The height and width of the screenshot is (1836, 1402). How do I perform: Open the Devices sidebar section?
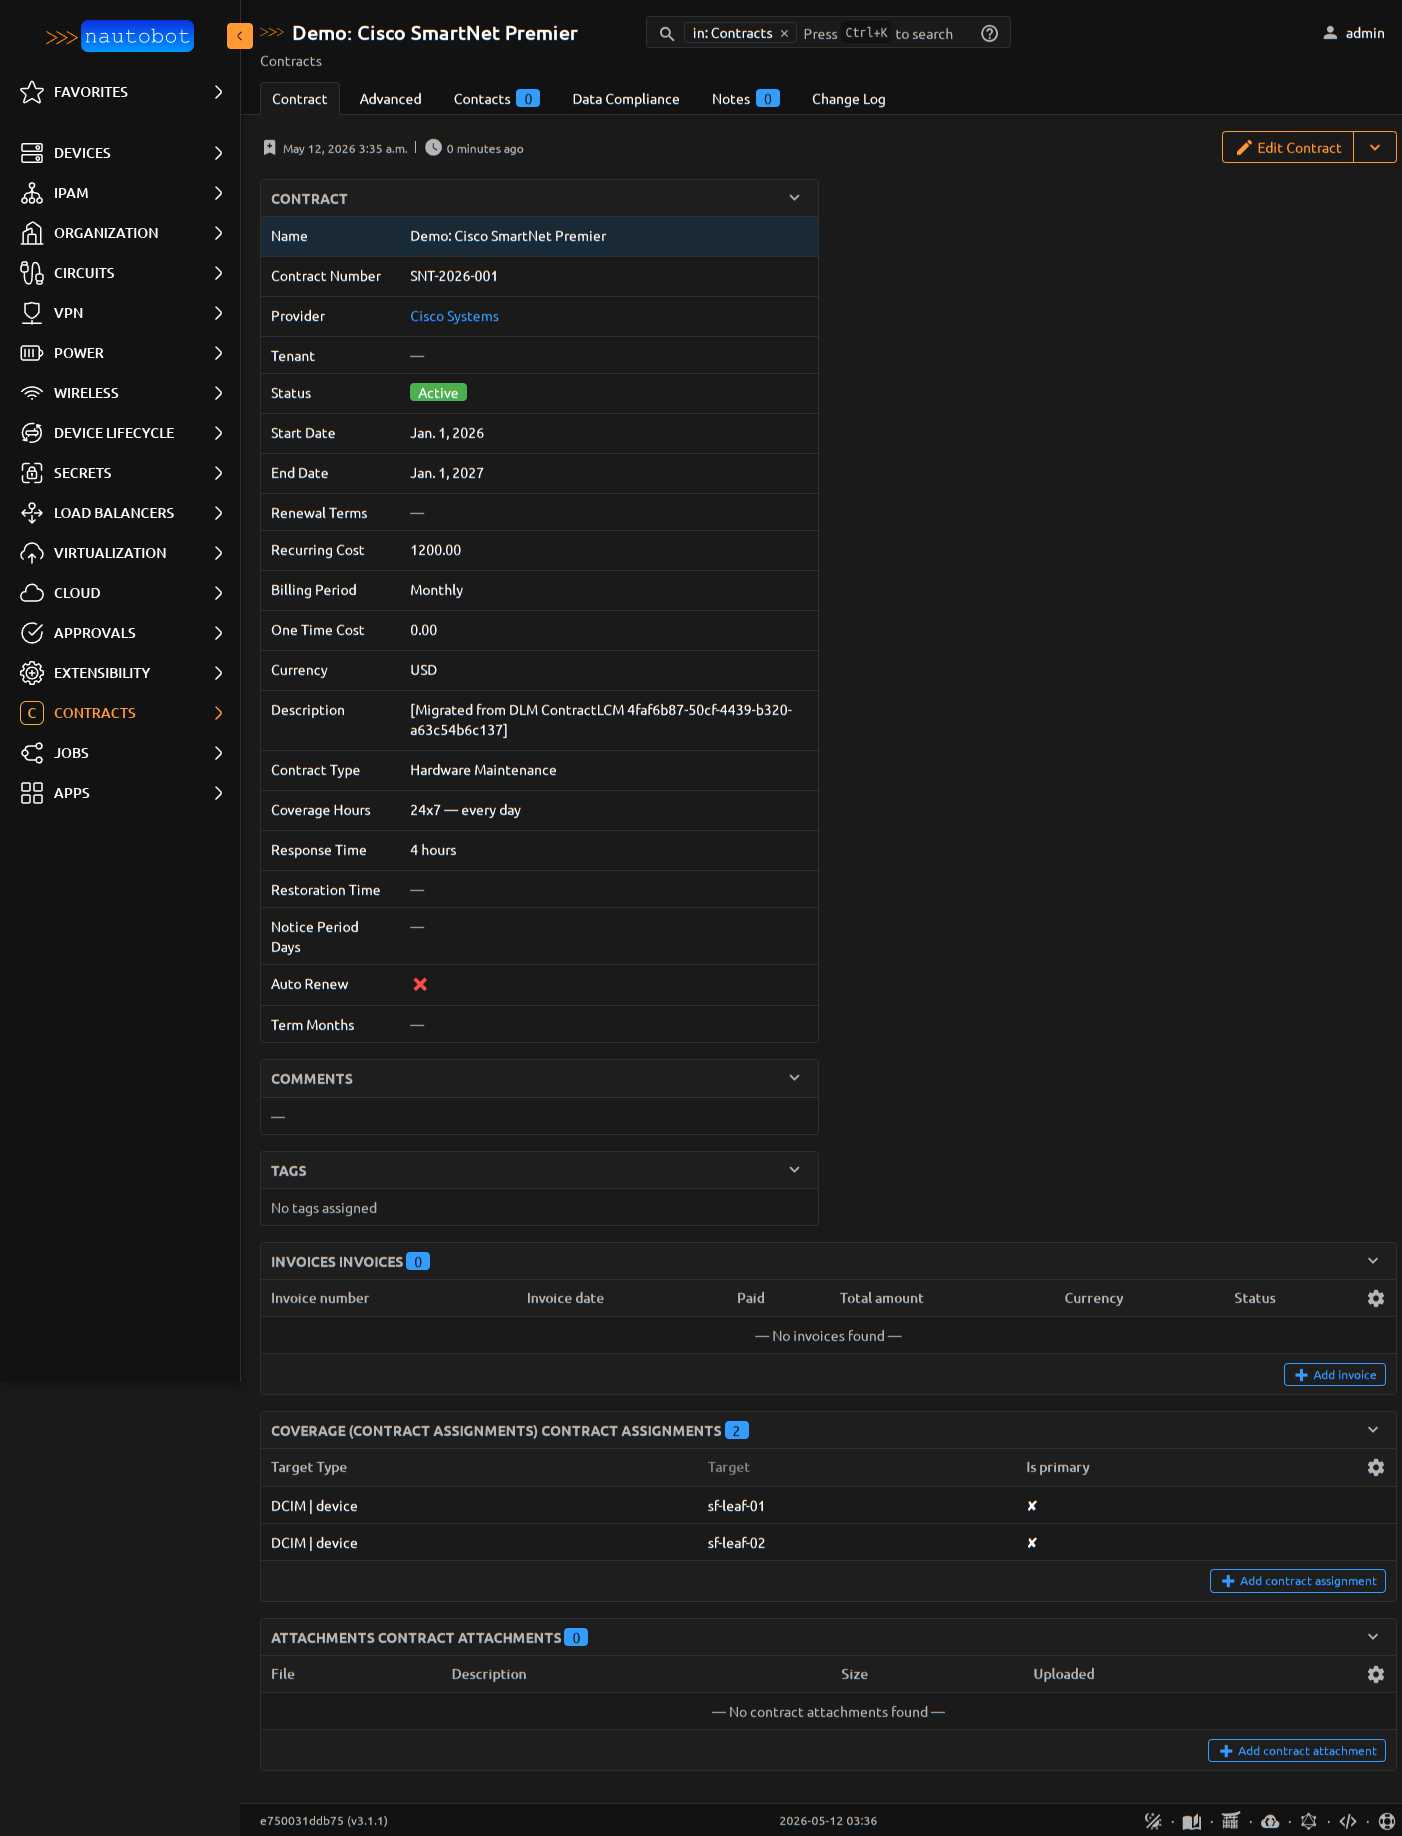[120, 153]
